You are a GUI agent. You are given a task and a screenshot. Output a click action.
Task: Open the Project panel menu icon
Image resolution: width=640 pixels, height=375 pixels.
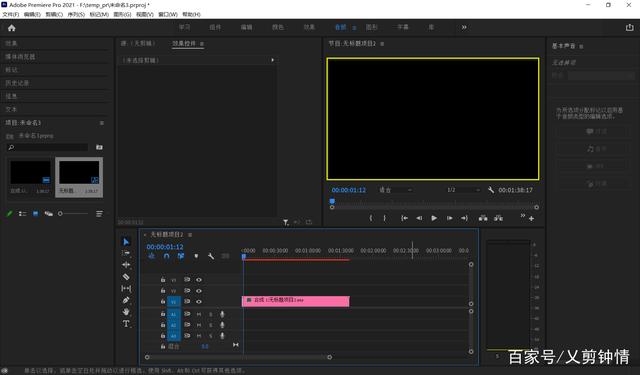(102, 123)
